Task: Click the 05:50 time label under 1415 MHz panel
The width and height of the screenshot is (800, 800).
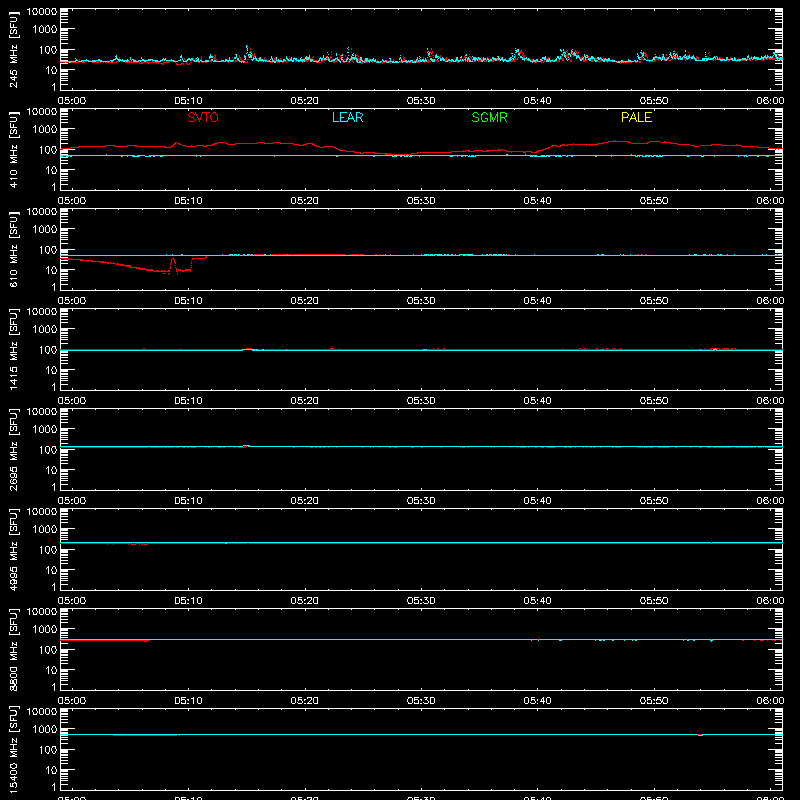Action: [654, 401]
